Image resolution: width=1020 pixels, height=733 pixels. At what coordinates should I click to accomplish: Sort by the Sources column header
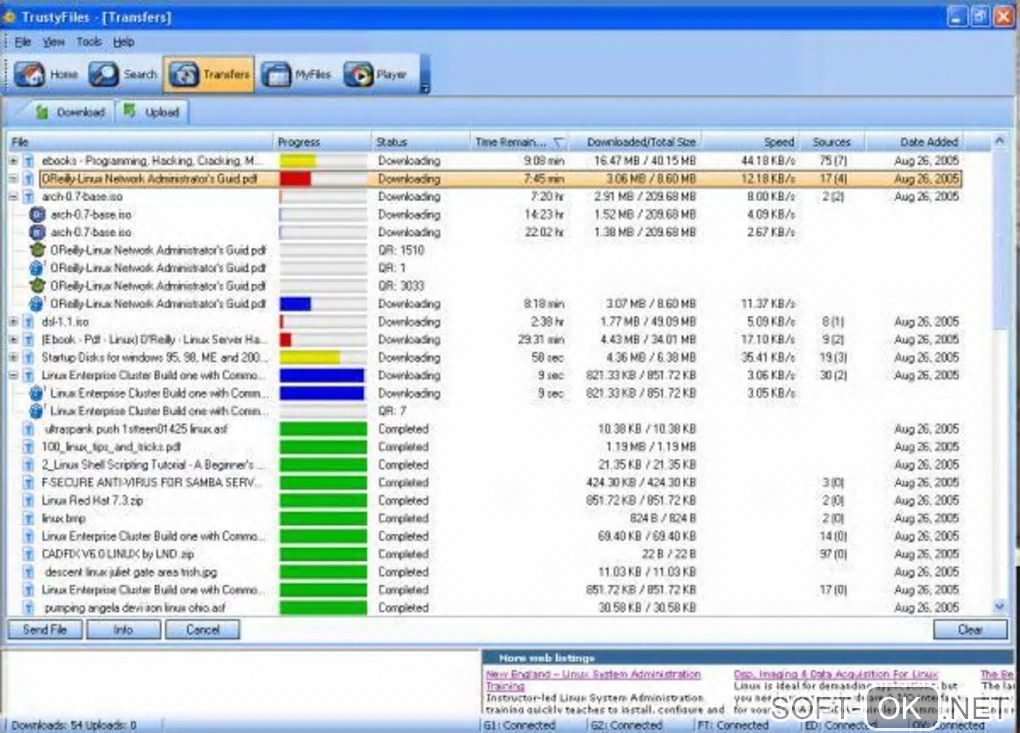832,142
